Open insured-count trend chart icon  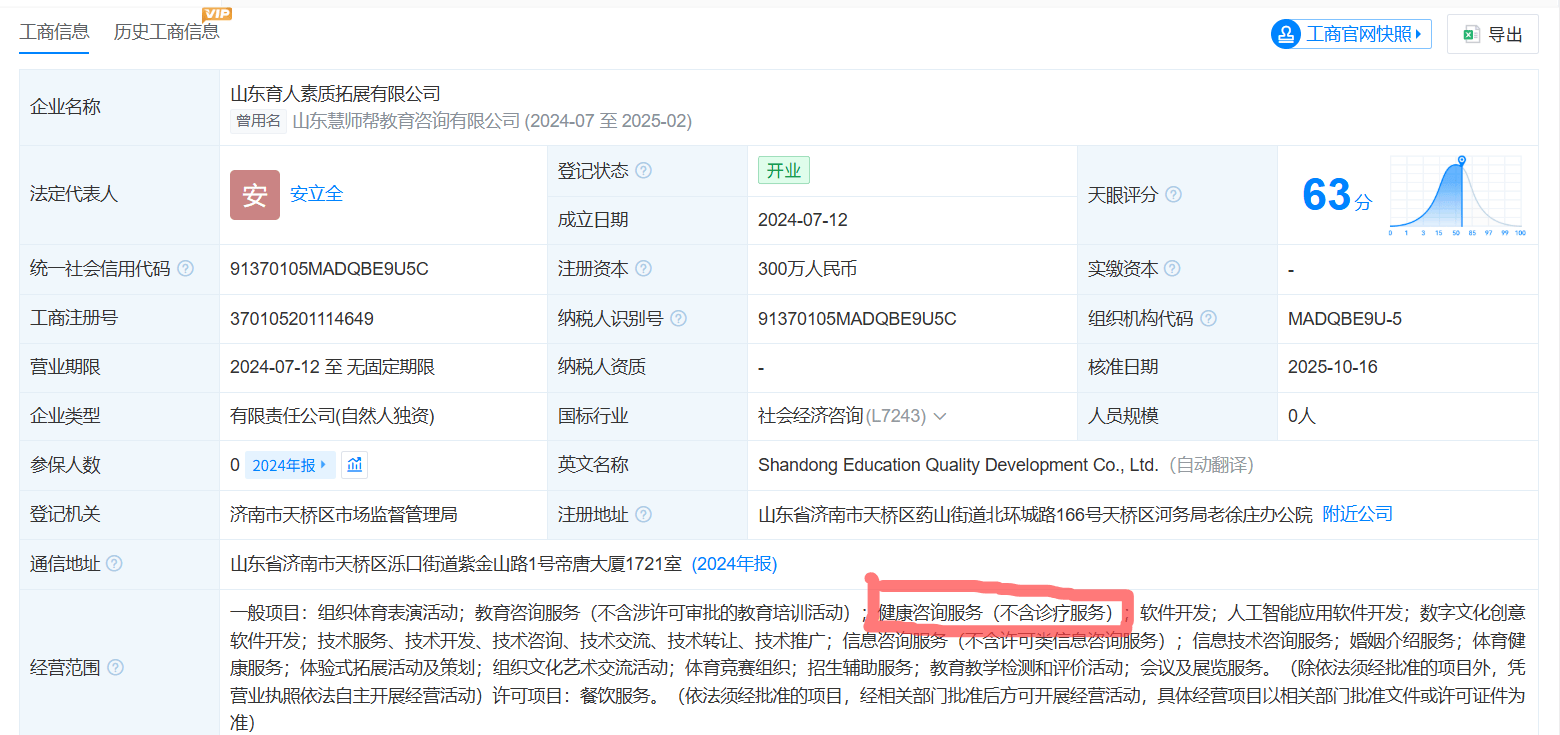354,465
